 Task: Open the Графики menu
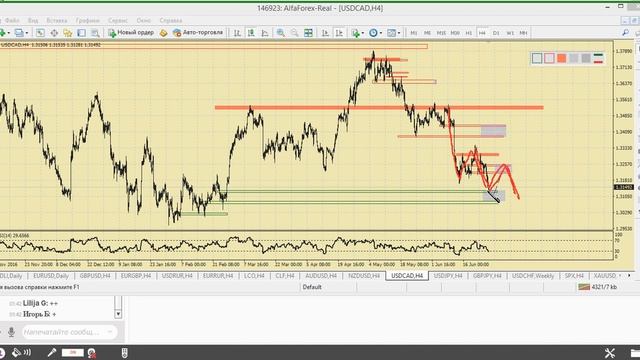pyautogui.click(x=87, y=20)
